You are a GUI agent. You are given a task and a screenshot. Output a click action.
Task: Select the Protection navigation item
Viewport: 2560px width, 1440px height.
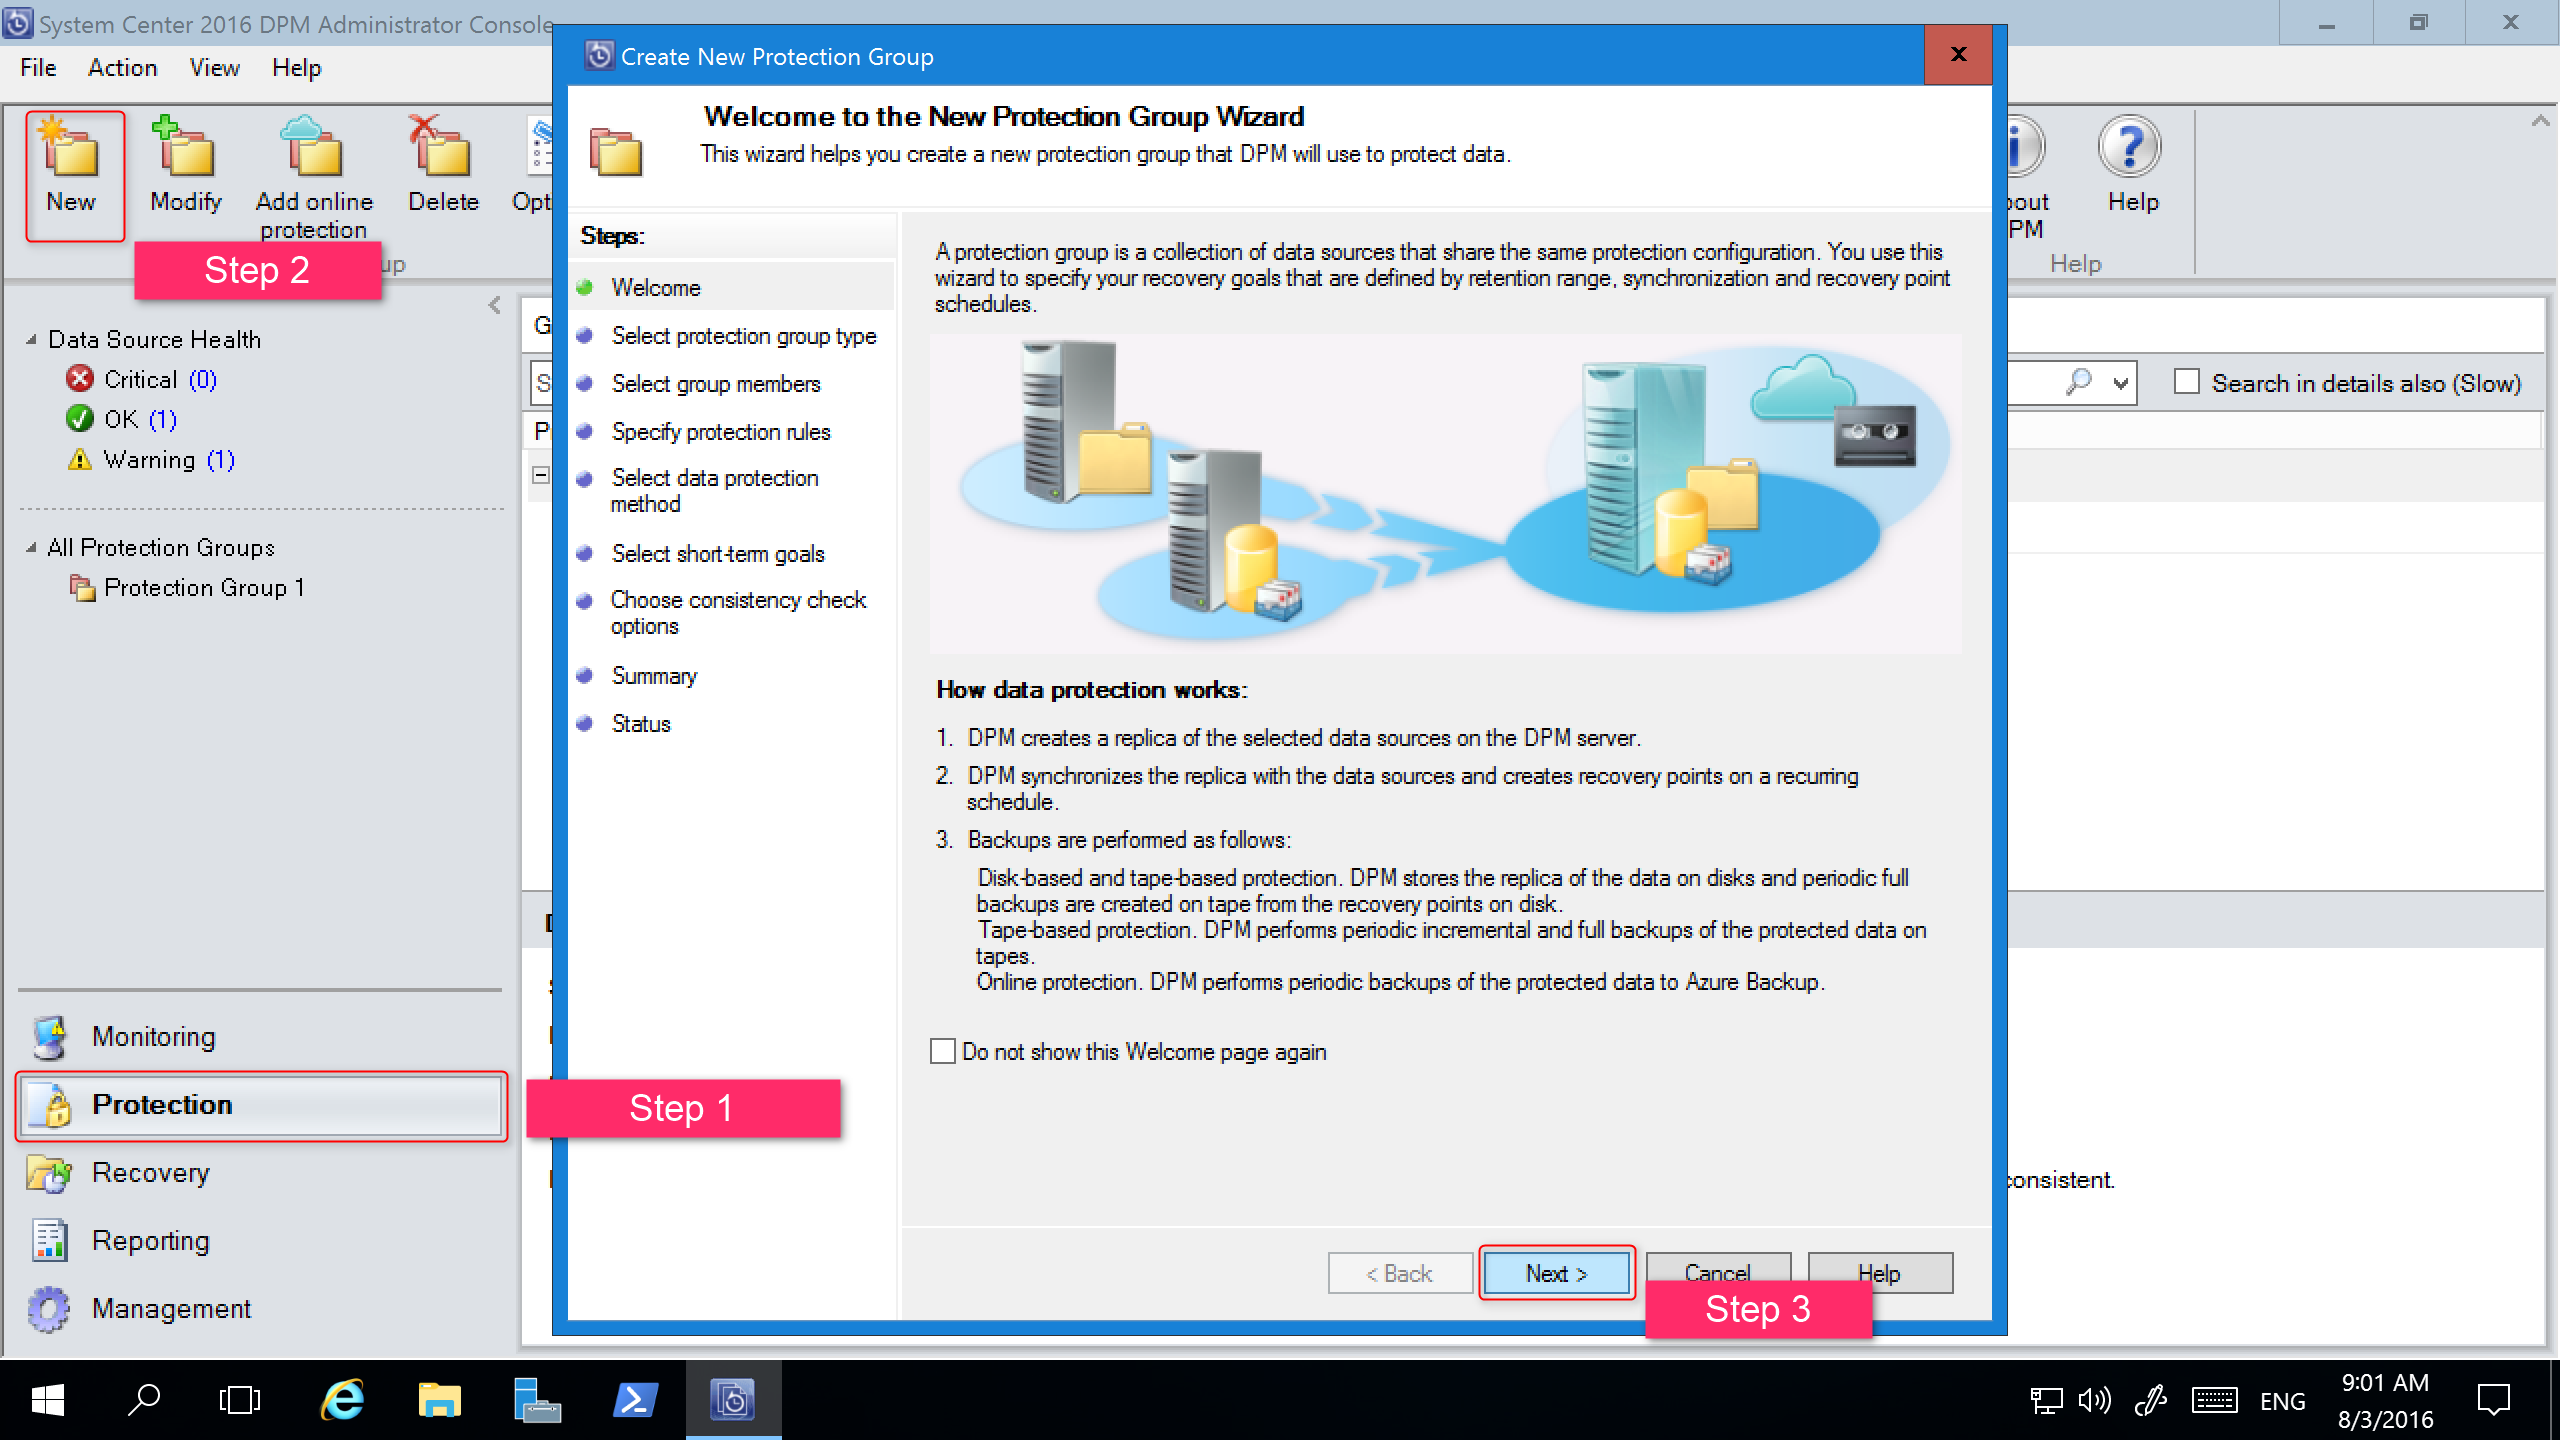coord(264,1104)
